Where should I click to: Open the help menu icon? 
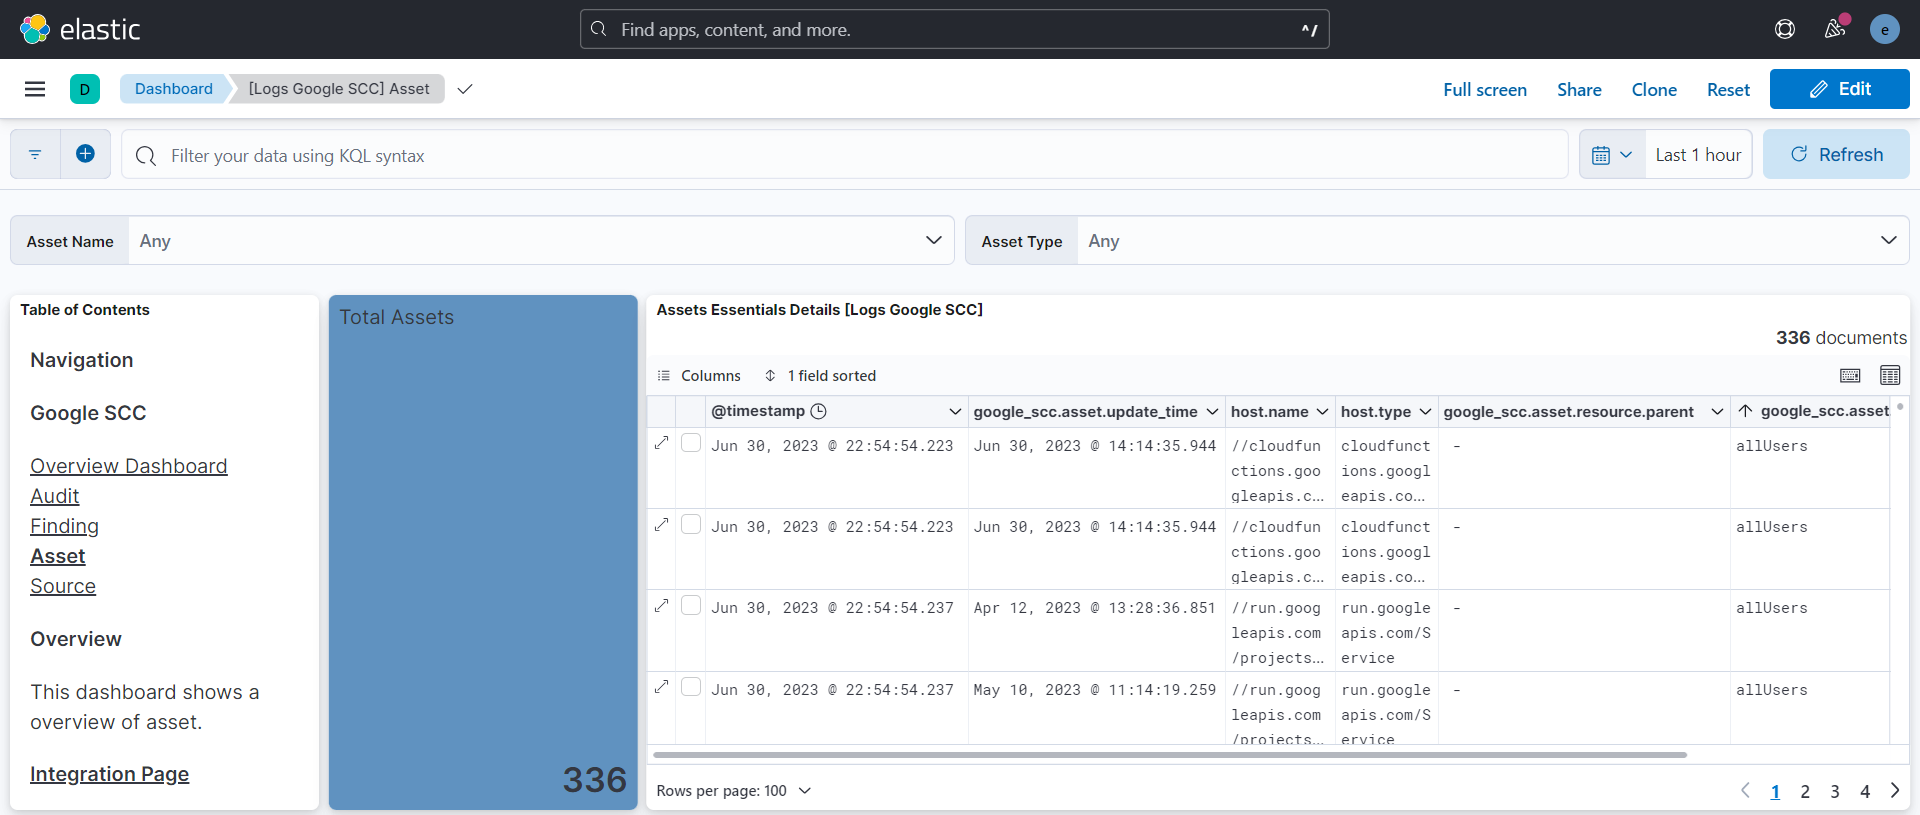[1785, 29]
